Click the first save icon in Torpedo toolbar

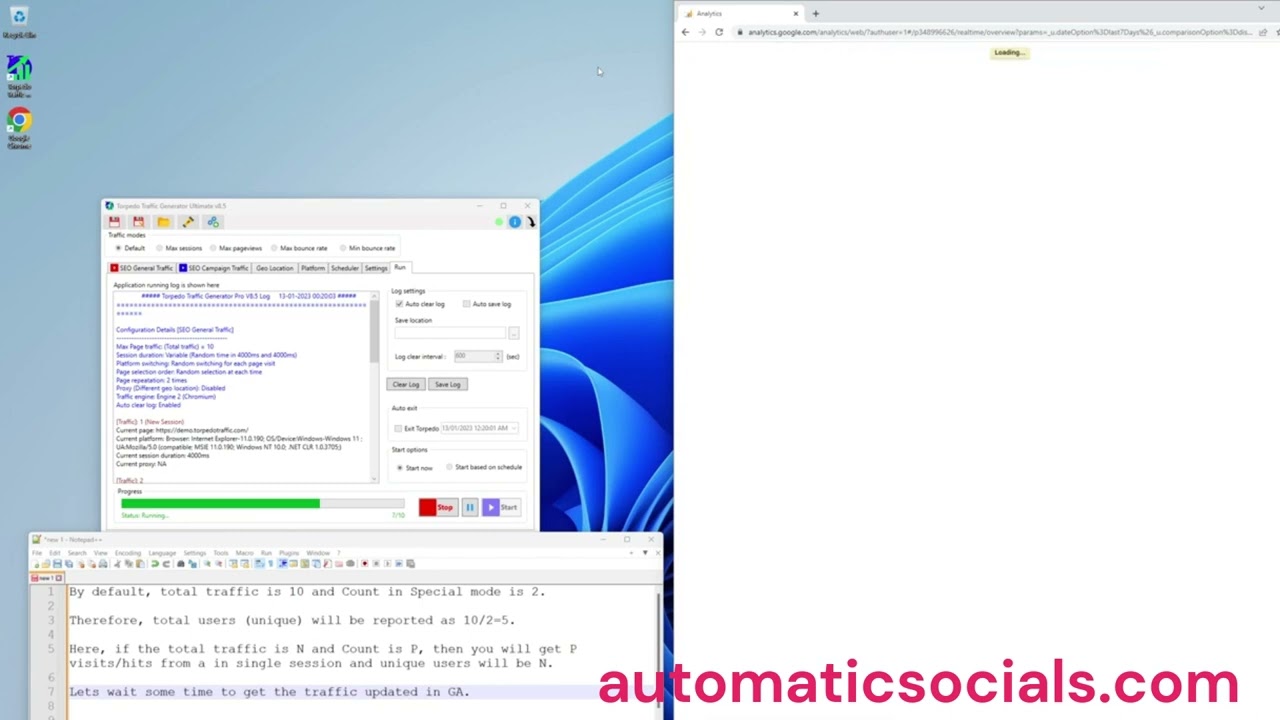[114, 222]
